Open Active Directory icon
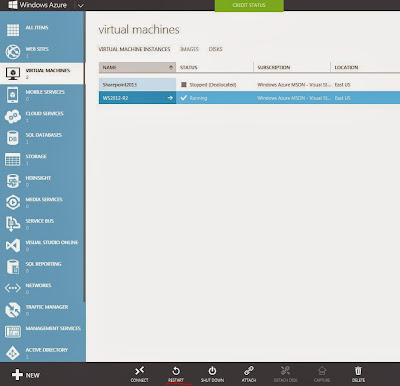The height and width of the screenshot is (386, 400). (13, 353)
